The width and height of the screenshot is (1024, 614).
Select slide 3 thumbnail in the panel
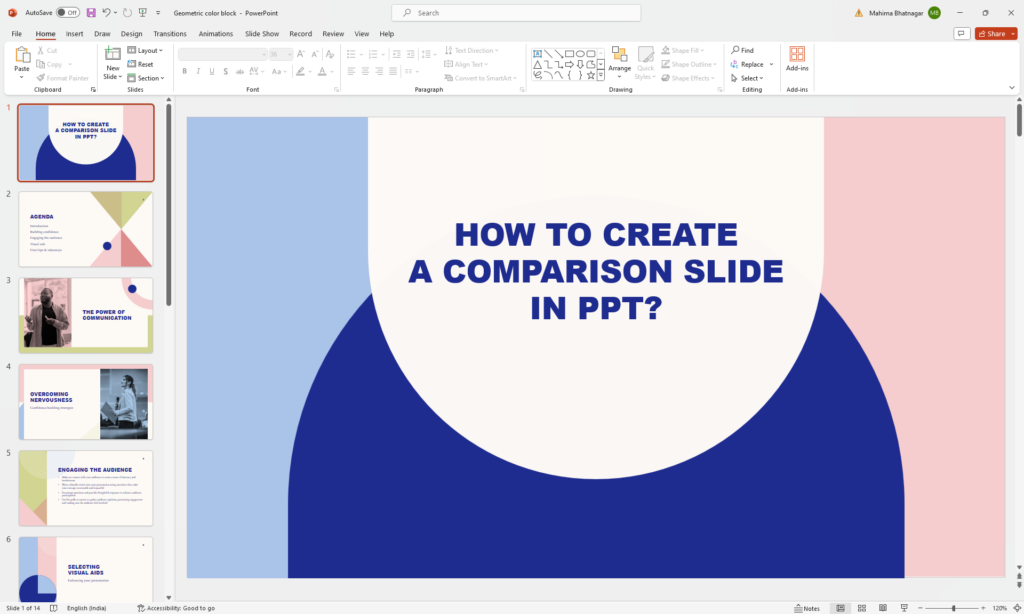(86, 315)
